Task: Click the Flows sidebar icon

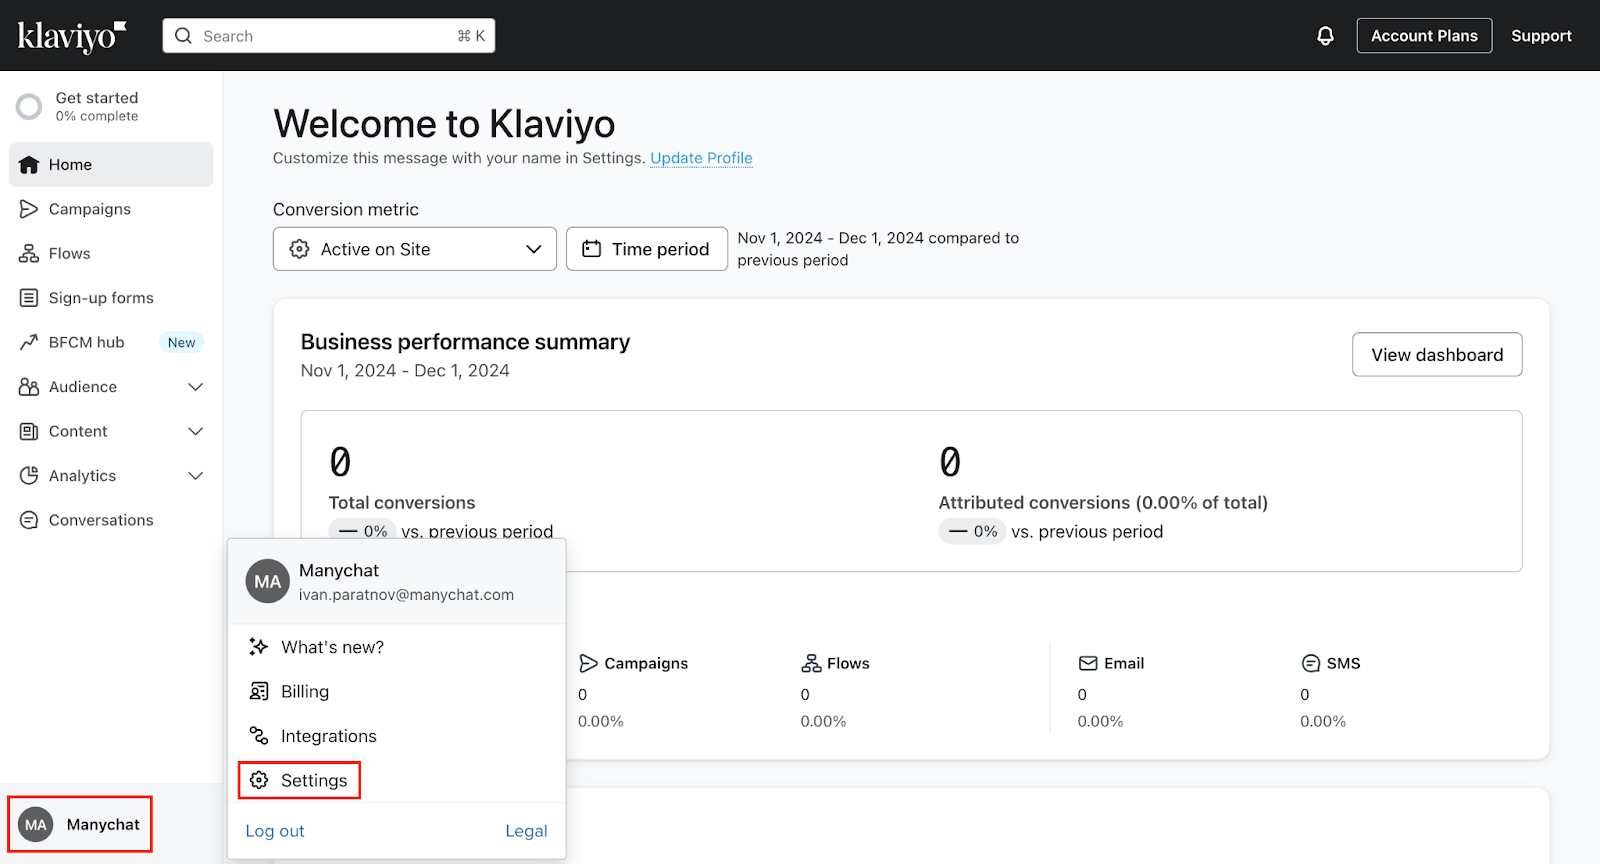Action: click(29, 254)
